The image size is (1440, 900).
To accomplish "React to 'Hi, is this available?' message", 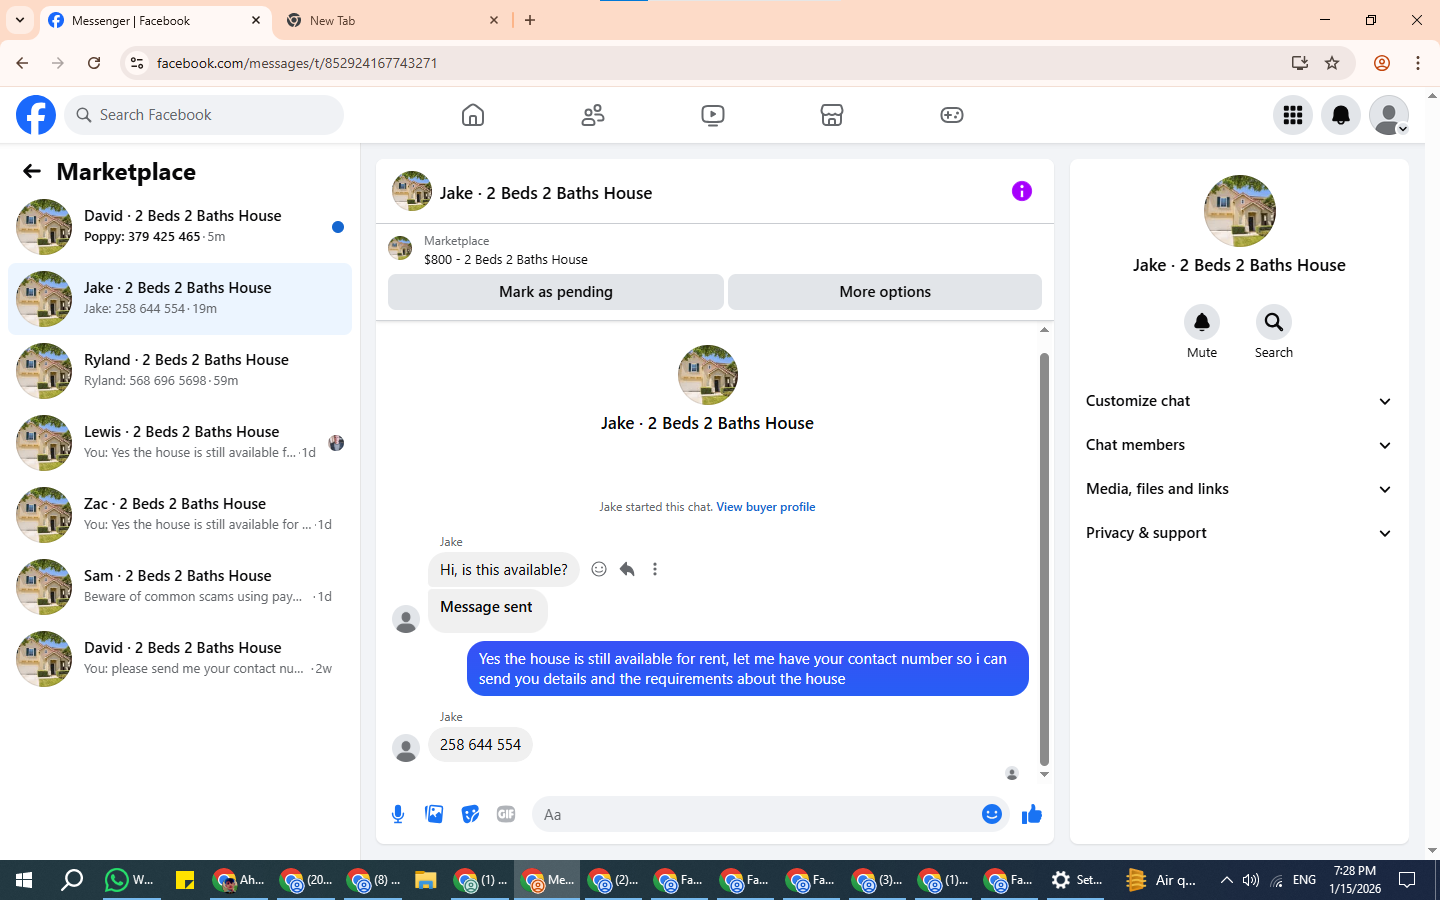I will tap(599, 569).
